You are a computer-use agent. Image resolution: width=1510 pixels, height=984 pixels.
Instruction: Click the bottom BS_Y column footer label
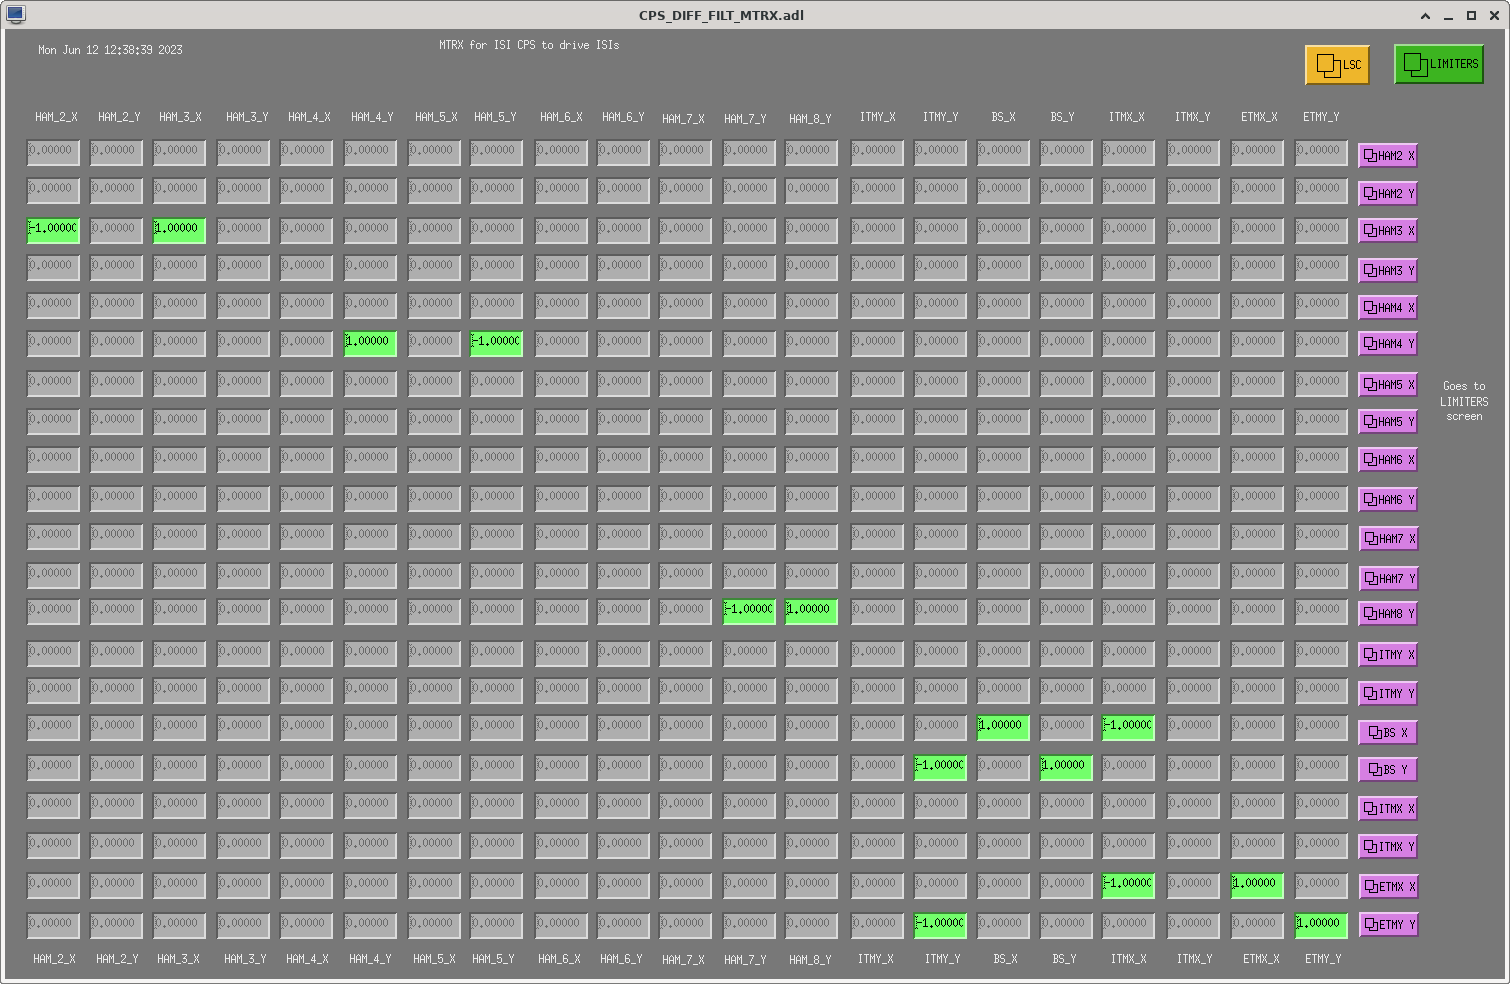(1064, 959)
